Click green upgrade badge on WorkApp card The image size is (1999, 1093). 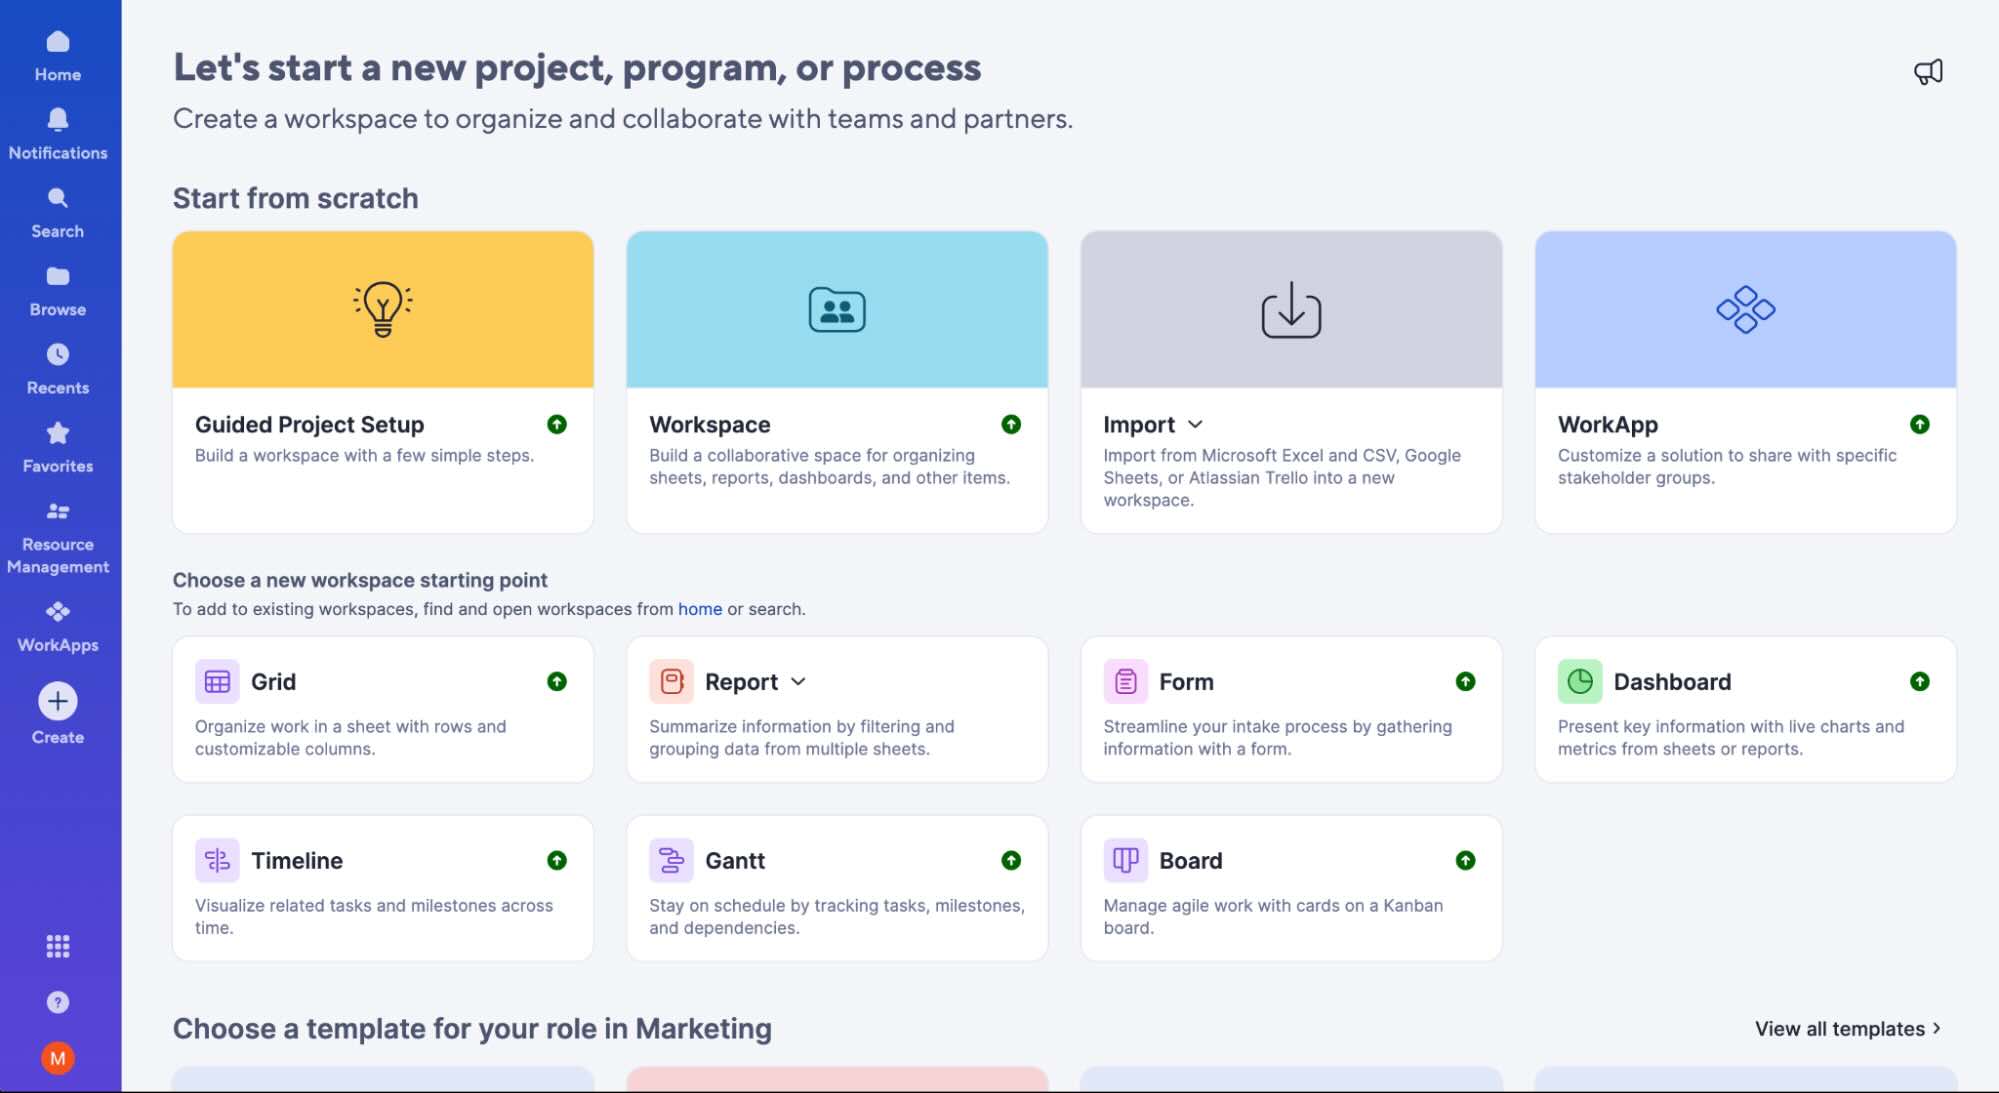(1919, 424)
